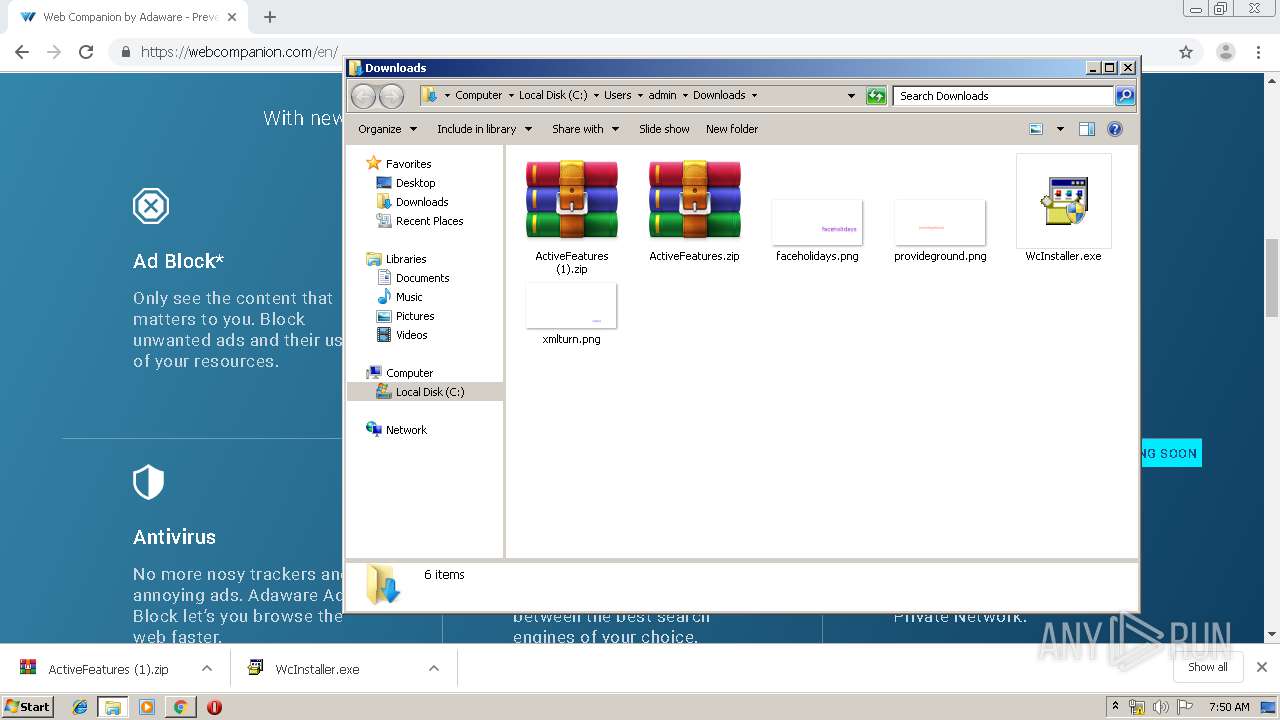Expand WcInstaller.exe download options chevron
Image resolution: width=1280 pixels, height=720 pixels.
(x=434, y=669)
